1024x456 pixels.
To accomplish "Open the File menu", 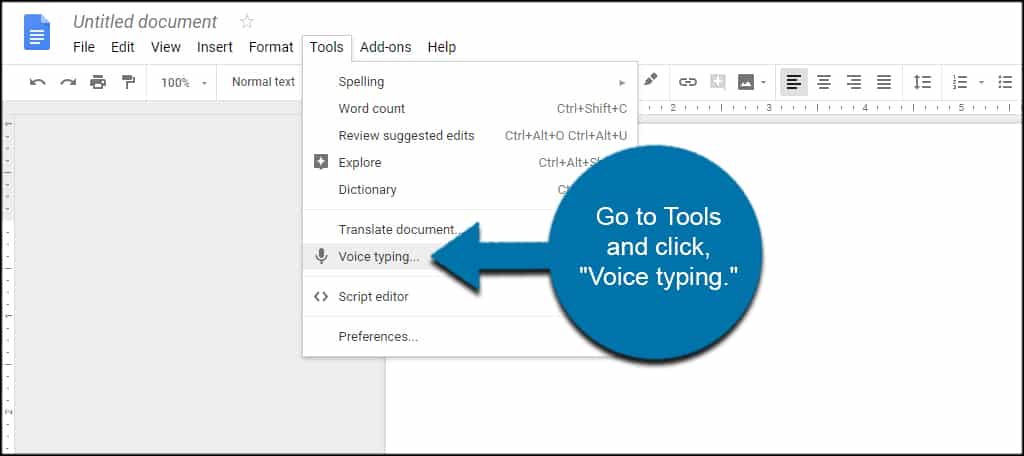I will point(84,47).
